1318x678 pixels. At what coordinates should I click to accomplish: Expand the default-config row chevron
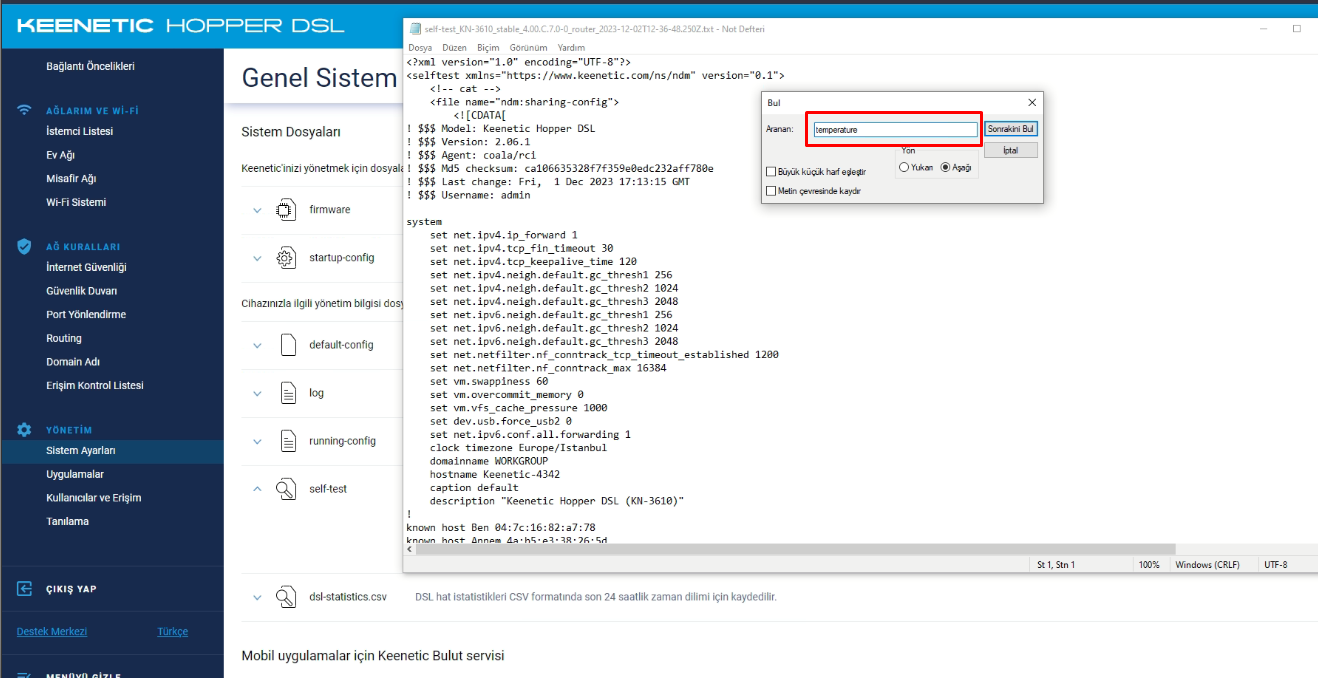click(x=257, y=345)
